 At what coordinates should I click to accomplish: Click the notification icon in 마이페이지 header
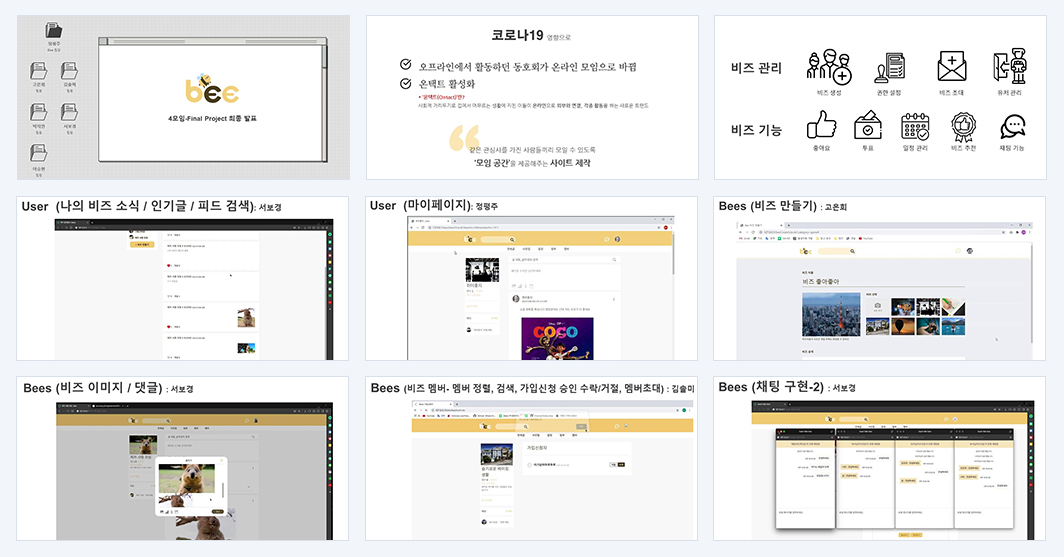(607, 239)
